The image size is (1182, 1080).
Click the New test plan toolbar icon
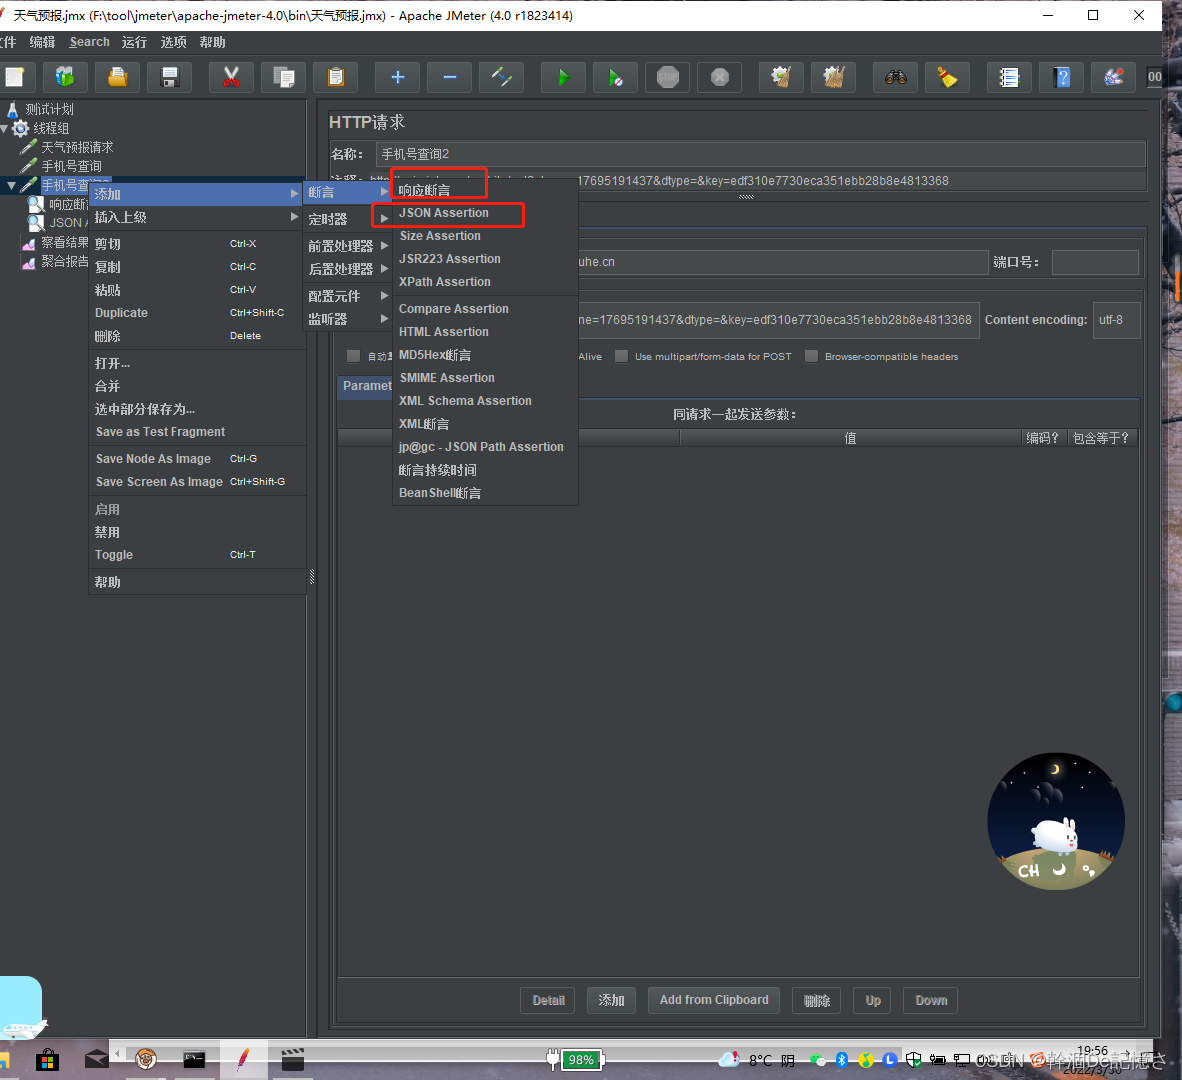(15, 77)
